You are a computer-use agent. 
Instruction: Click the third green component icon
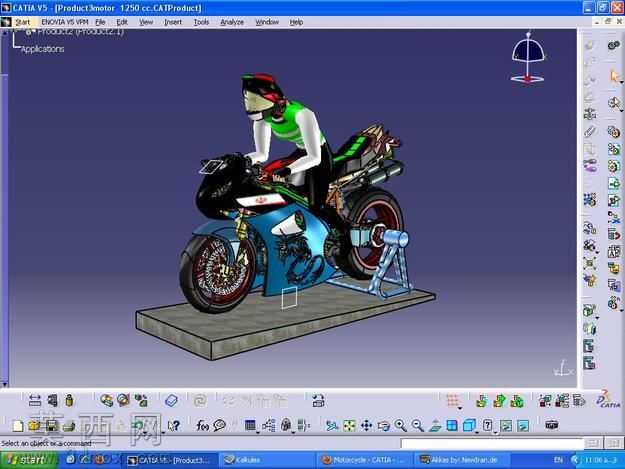(x=517, y=400)
